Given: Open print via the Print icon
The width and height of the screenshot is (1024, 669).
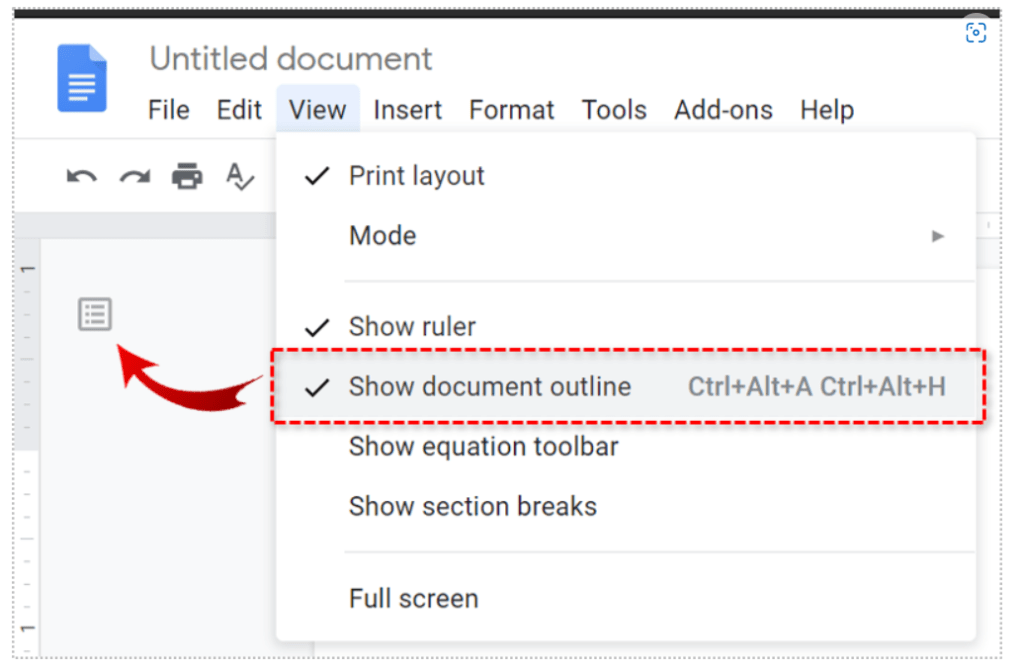Looking at the screenshot, I should pos(187,176).
